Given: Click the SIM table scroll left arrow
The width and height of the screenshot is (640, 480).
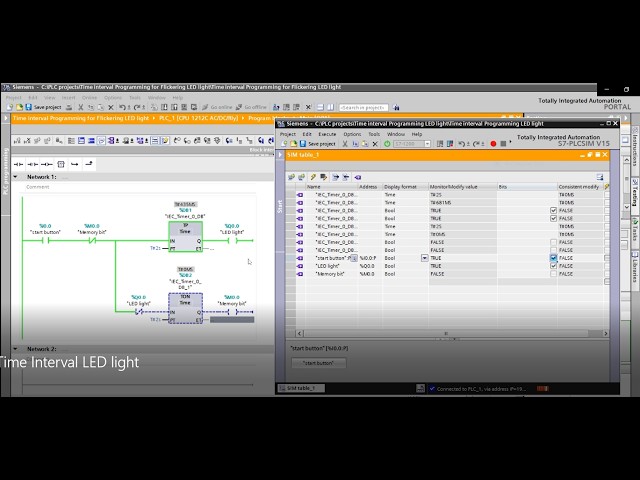Looking at the screenshot, I should (299, 333).
